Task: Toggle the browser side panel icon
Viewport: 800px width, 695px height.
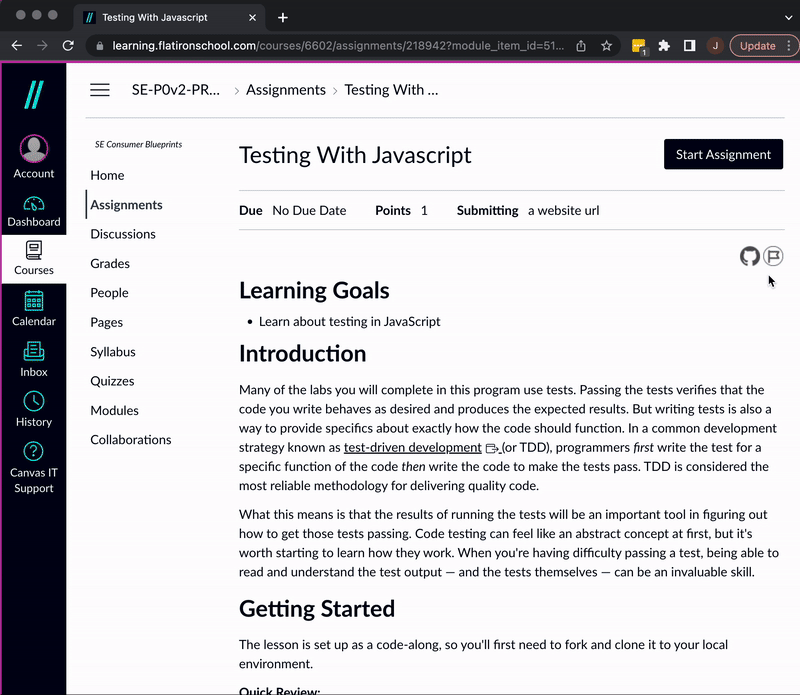Action: click(x=689, y=46)
